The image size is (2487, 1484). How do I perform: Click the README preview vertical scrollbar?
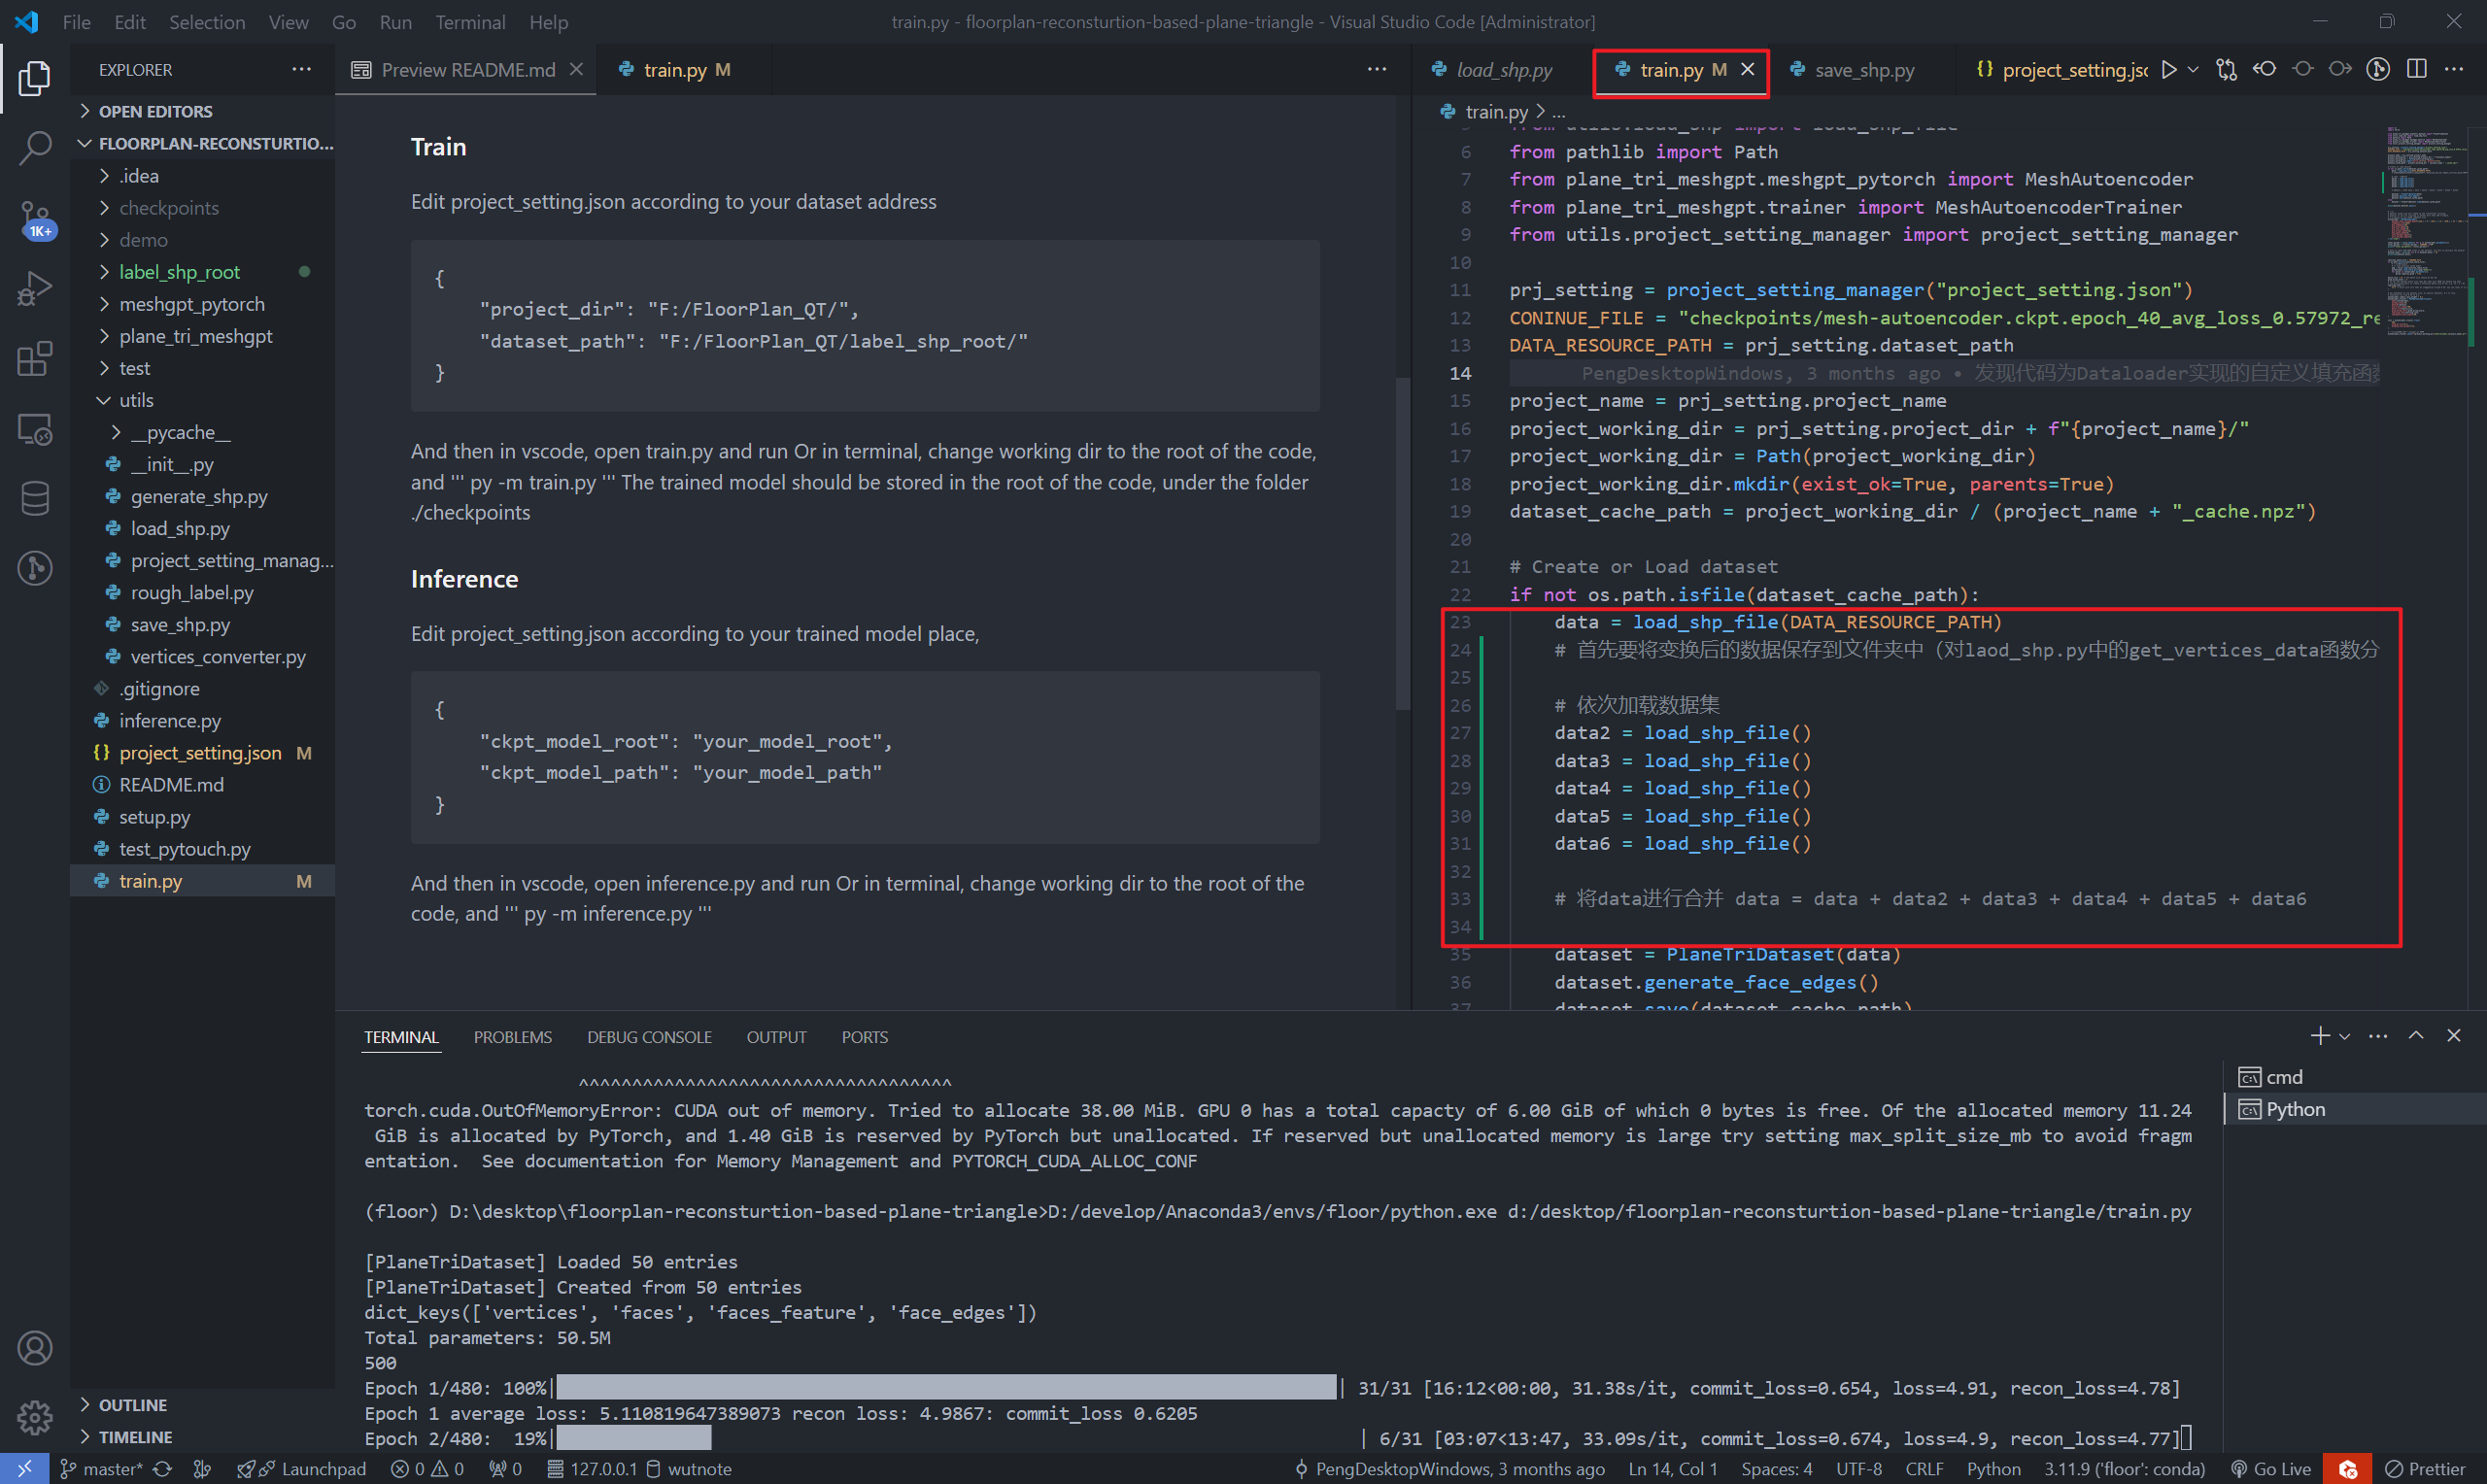point(1402,543)
